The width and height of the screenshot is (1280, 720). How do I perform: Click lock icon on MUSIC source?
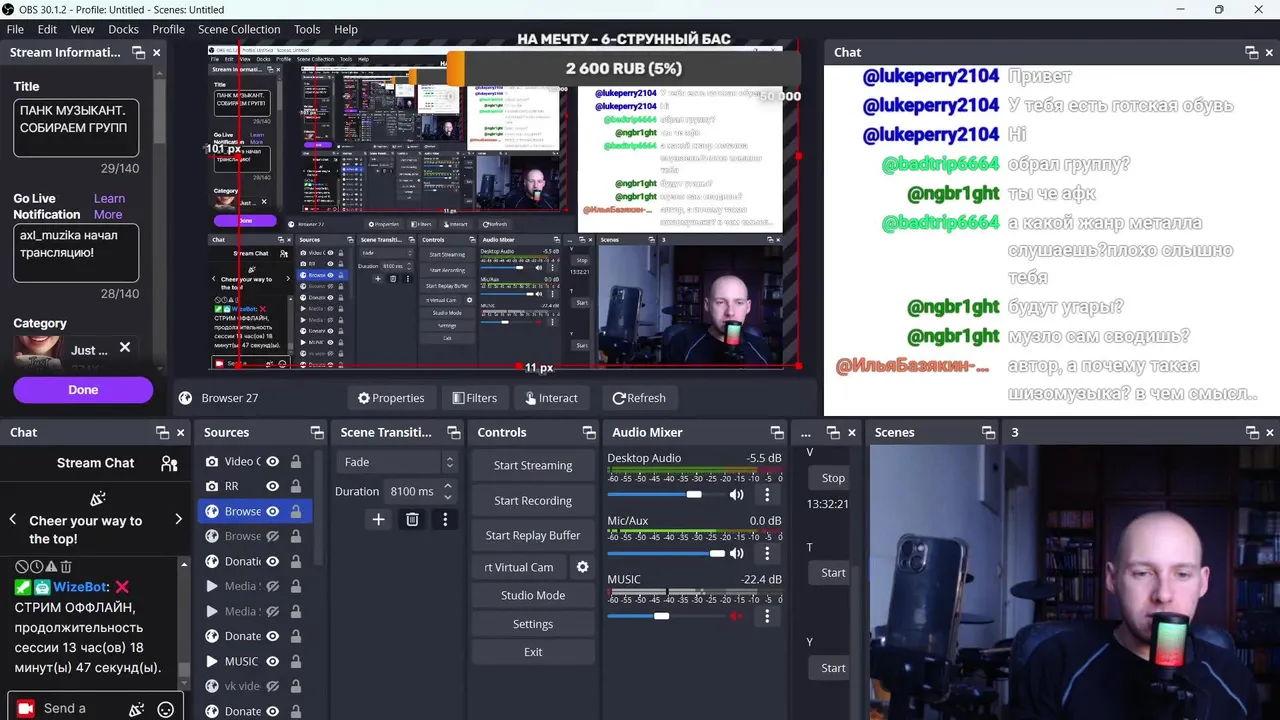(296, 661)
